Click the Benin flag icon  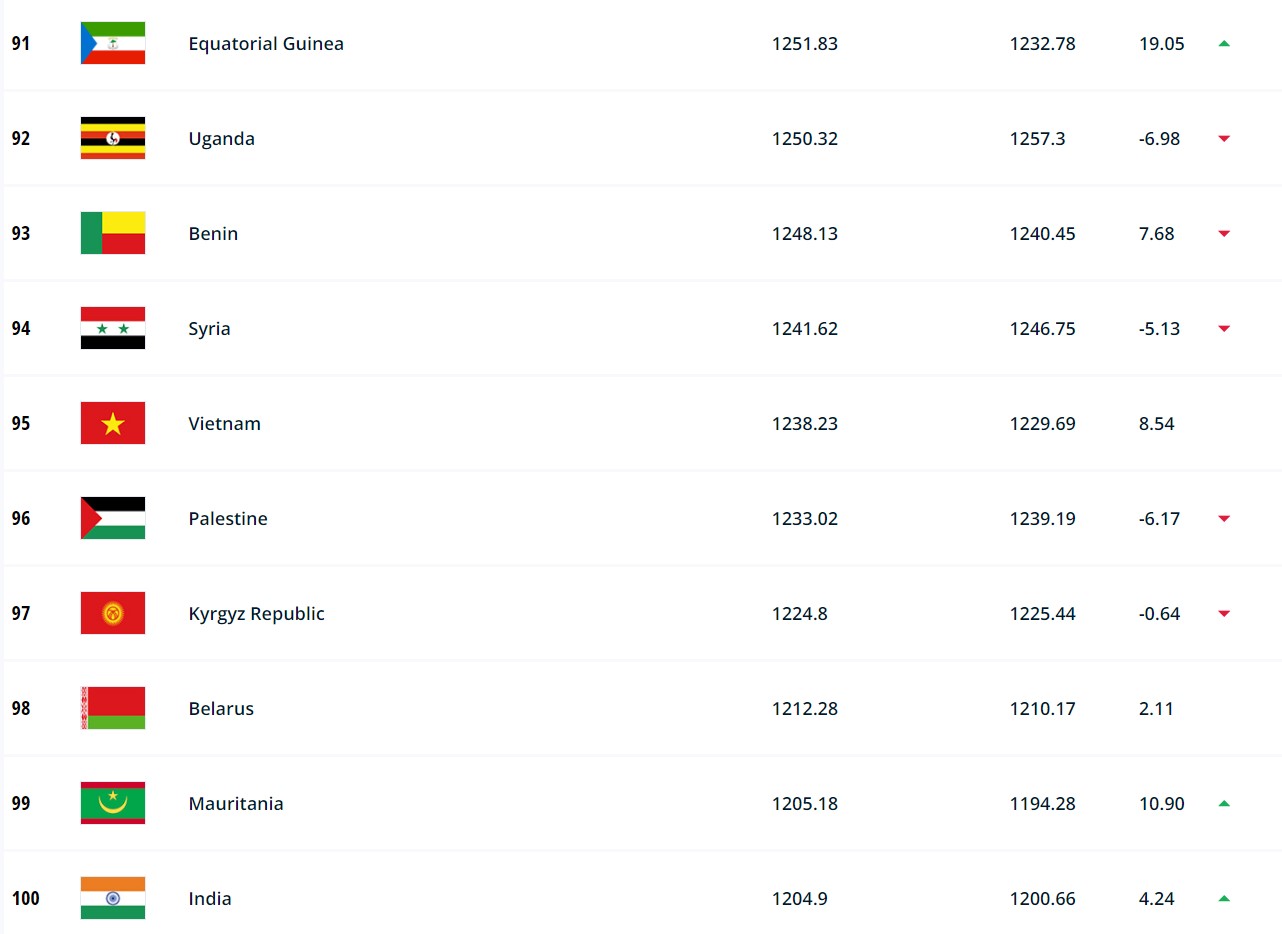113,233
